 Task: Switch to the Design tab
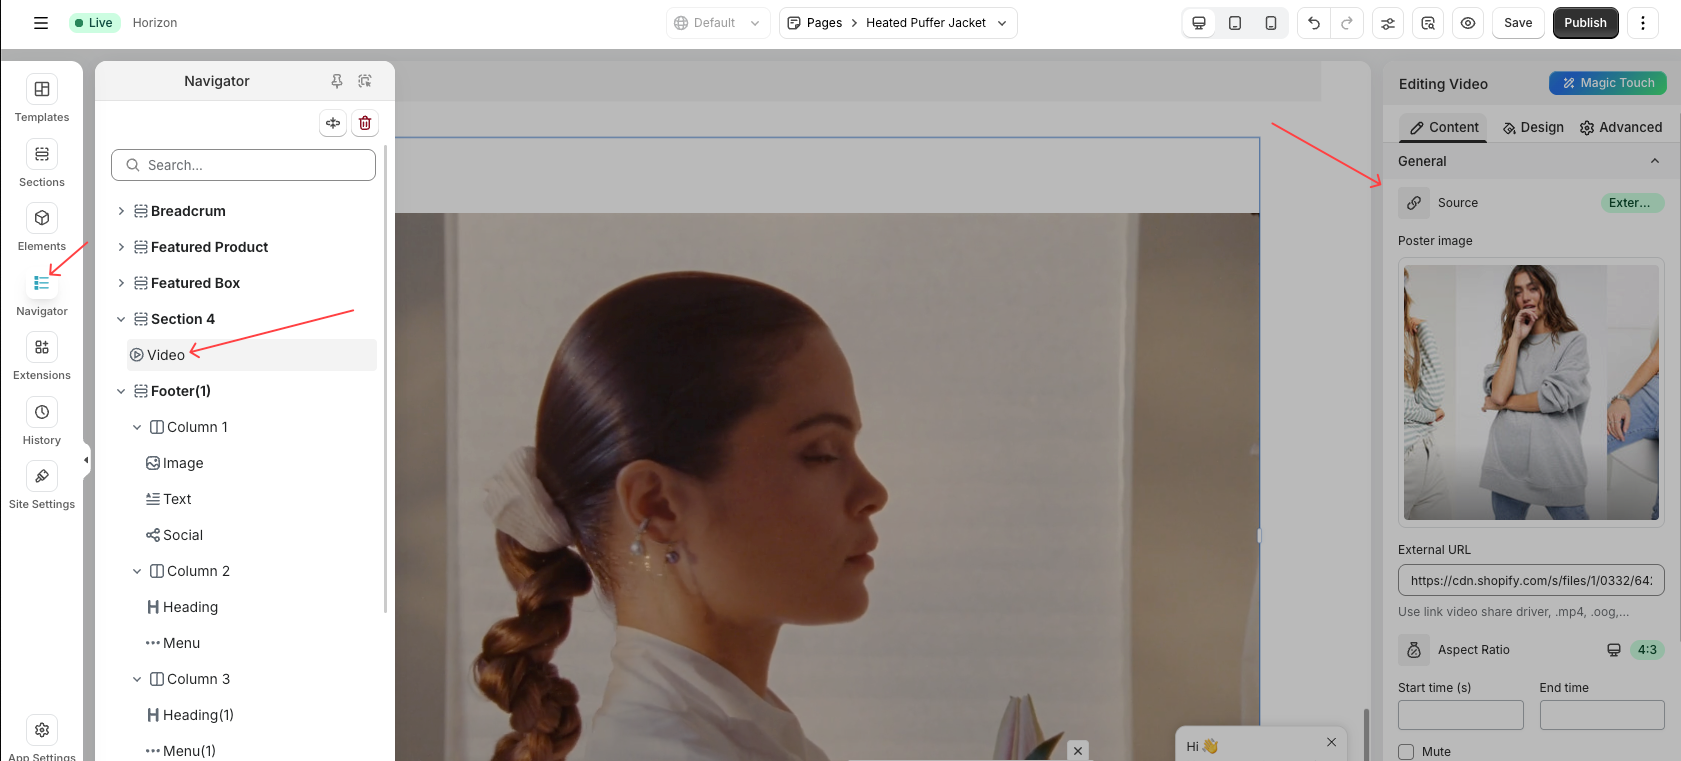pos(1533,127)
